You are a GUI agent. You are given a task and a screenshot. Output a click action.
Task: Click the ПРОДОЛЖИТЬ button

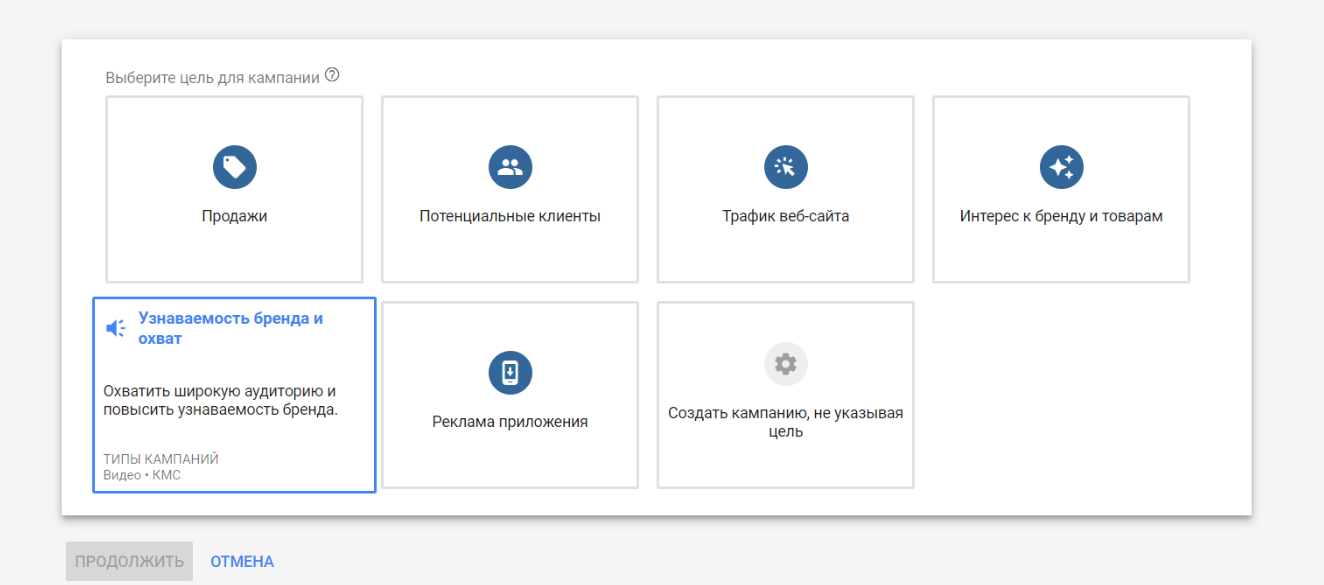(129, 561)
